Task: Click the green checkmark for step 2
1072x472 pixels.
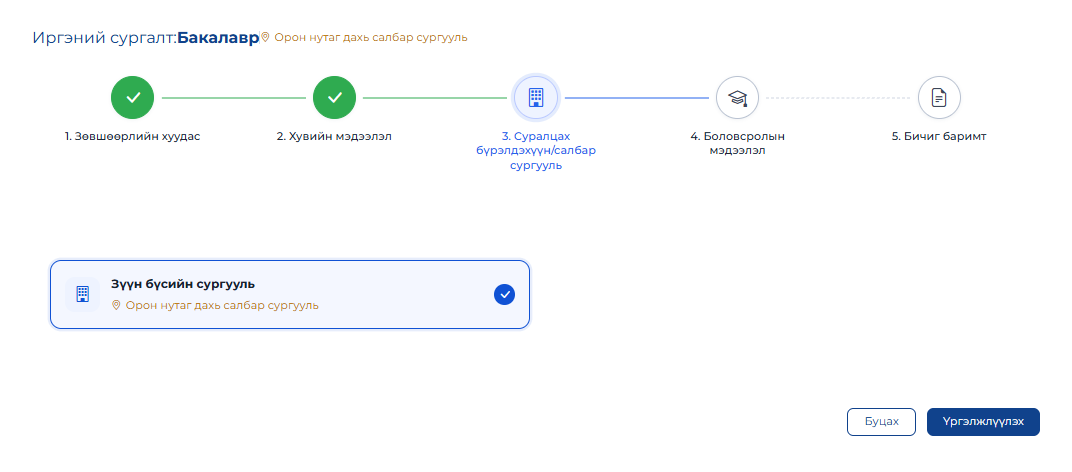Action: tap(334, 98)
